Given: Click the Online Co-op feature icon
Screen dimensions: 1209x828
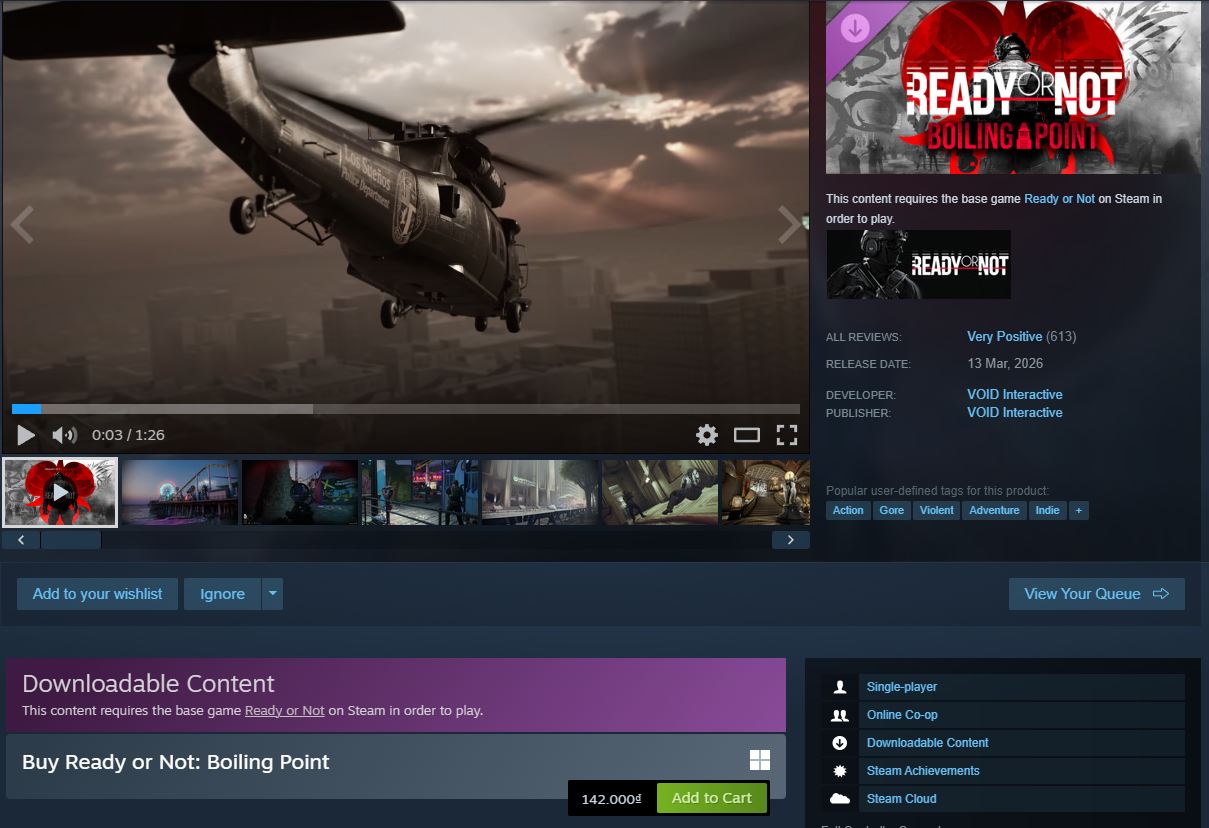Looking at the screenshot, I should point(840,714).
